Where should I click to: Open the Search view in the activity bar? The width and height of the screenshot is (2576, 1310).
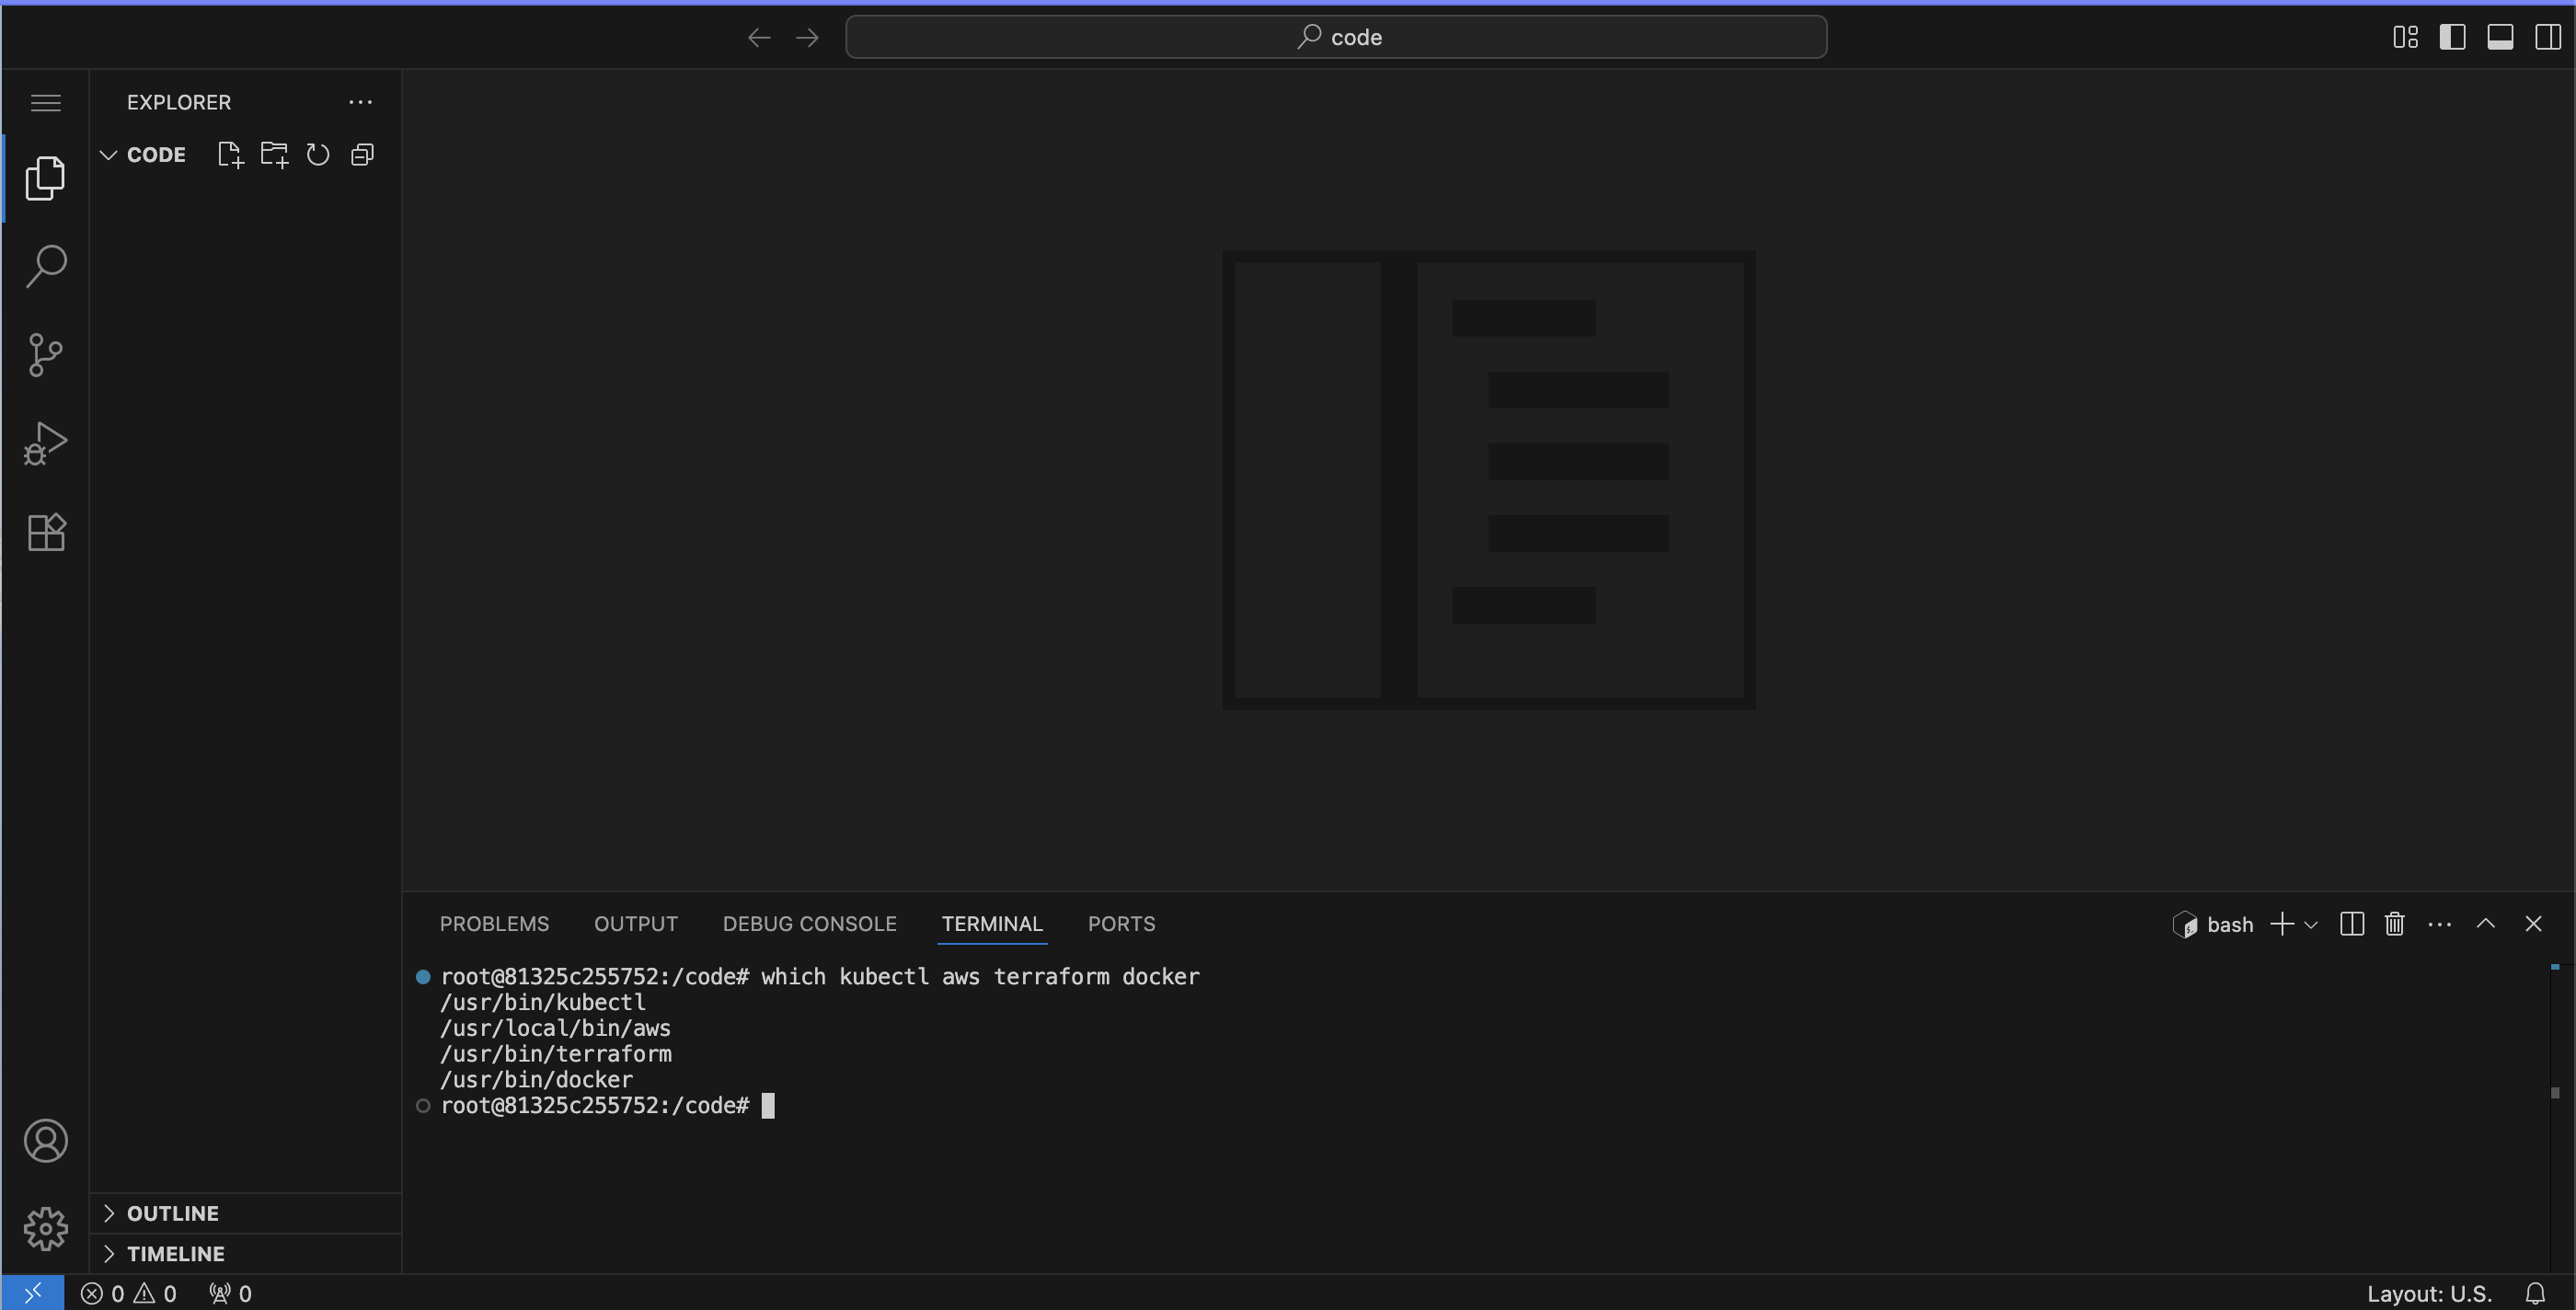[45, 265]
